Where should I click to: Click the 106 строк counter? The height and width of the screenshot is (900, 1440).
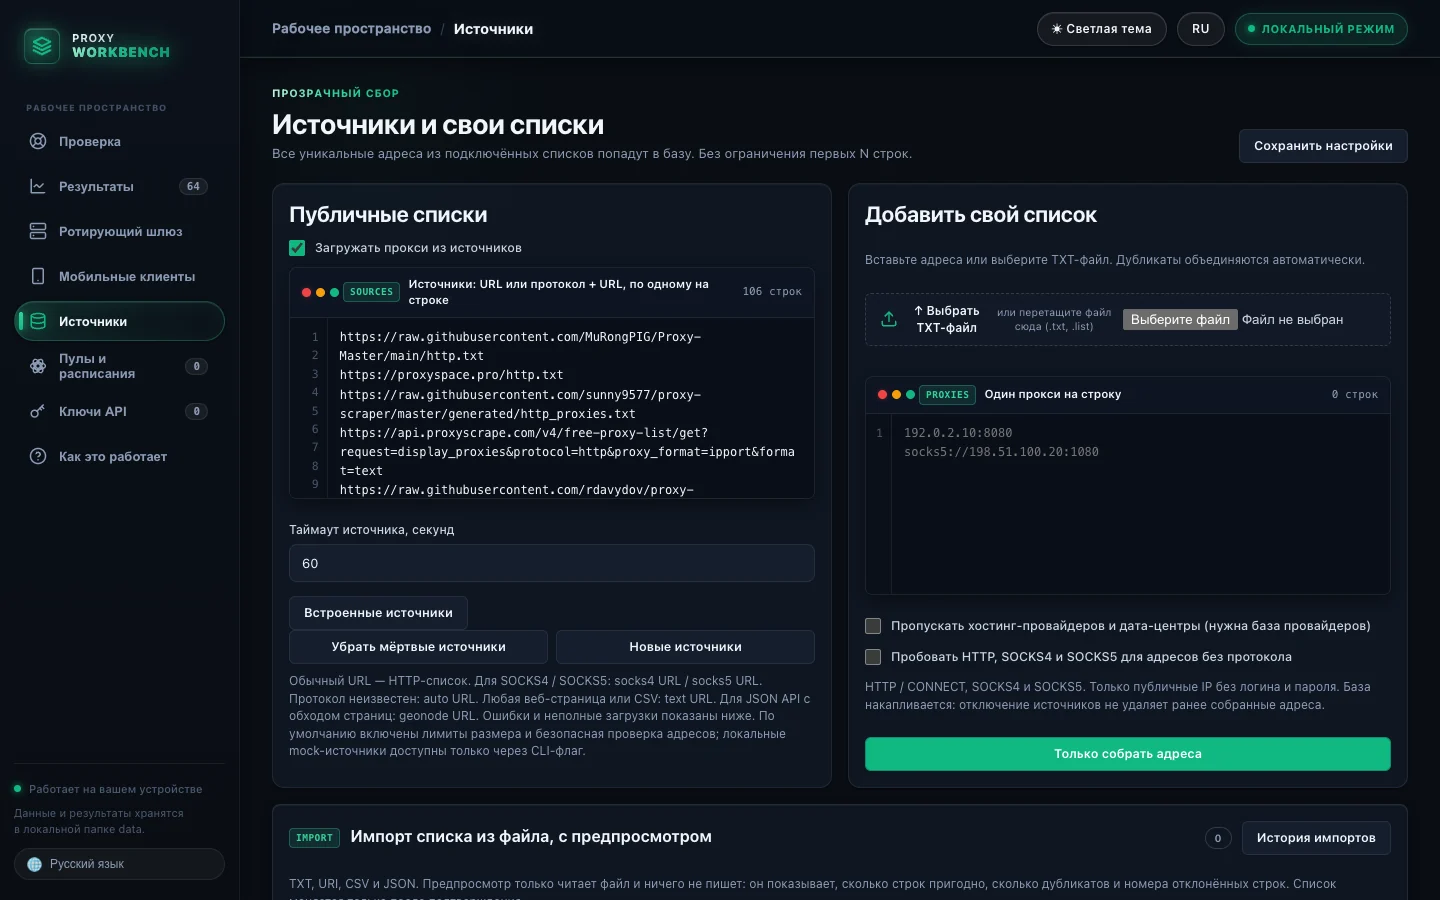click(772, 292)
